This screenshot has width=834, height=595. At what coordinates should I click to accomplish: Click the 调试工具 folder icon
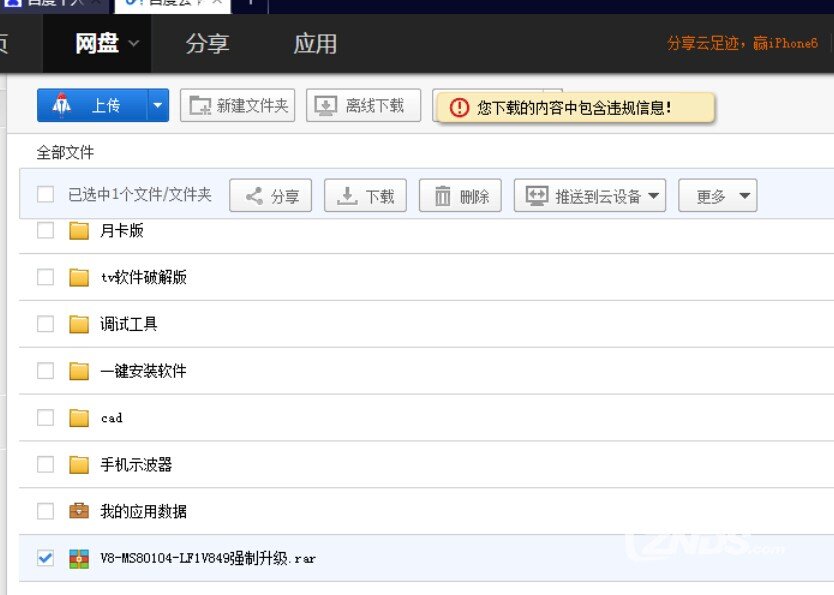point(79,324)
